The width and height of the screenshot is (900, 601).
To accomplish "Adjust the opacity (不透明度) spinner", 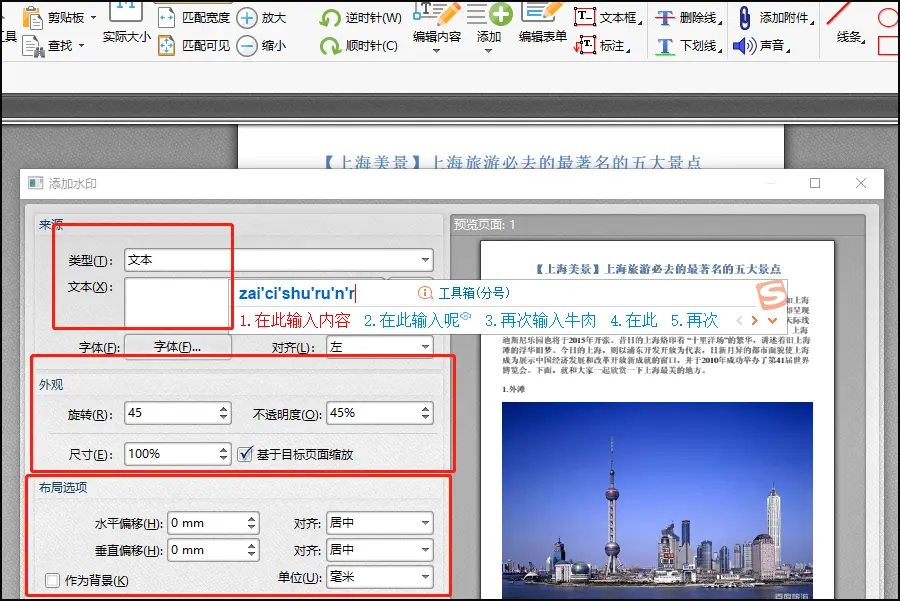I will [425, 413].
